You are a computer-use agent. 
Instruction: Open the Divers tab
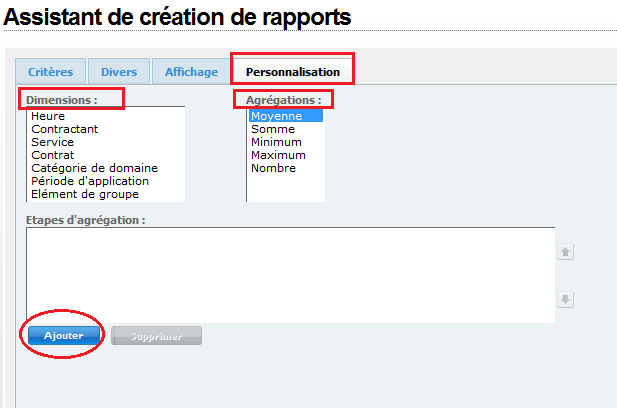119,72
